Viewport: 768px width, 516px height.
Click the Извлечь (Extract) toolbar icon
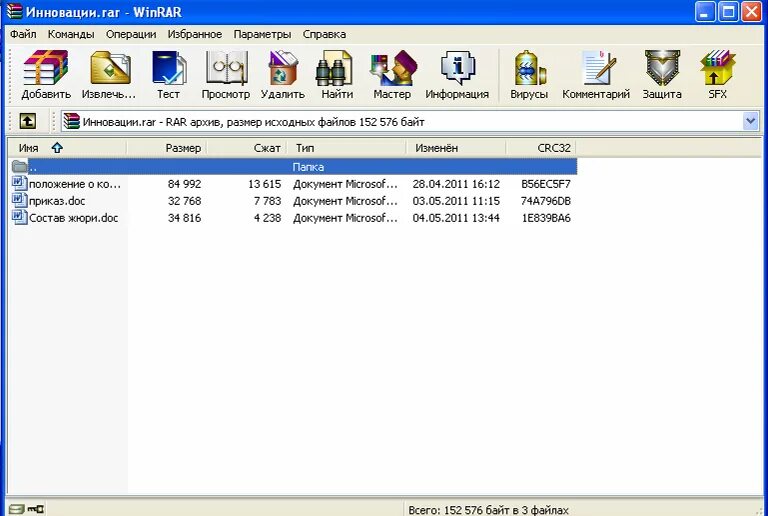[x=109, y=75]
